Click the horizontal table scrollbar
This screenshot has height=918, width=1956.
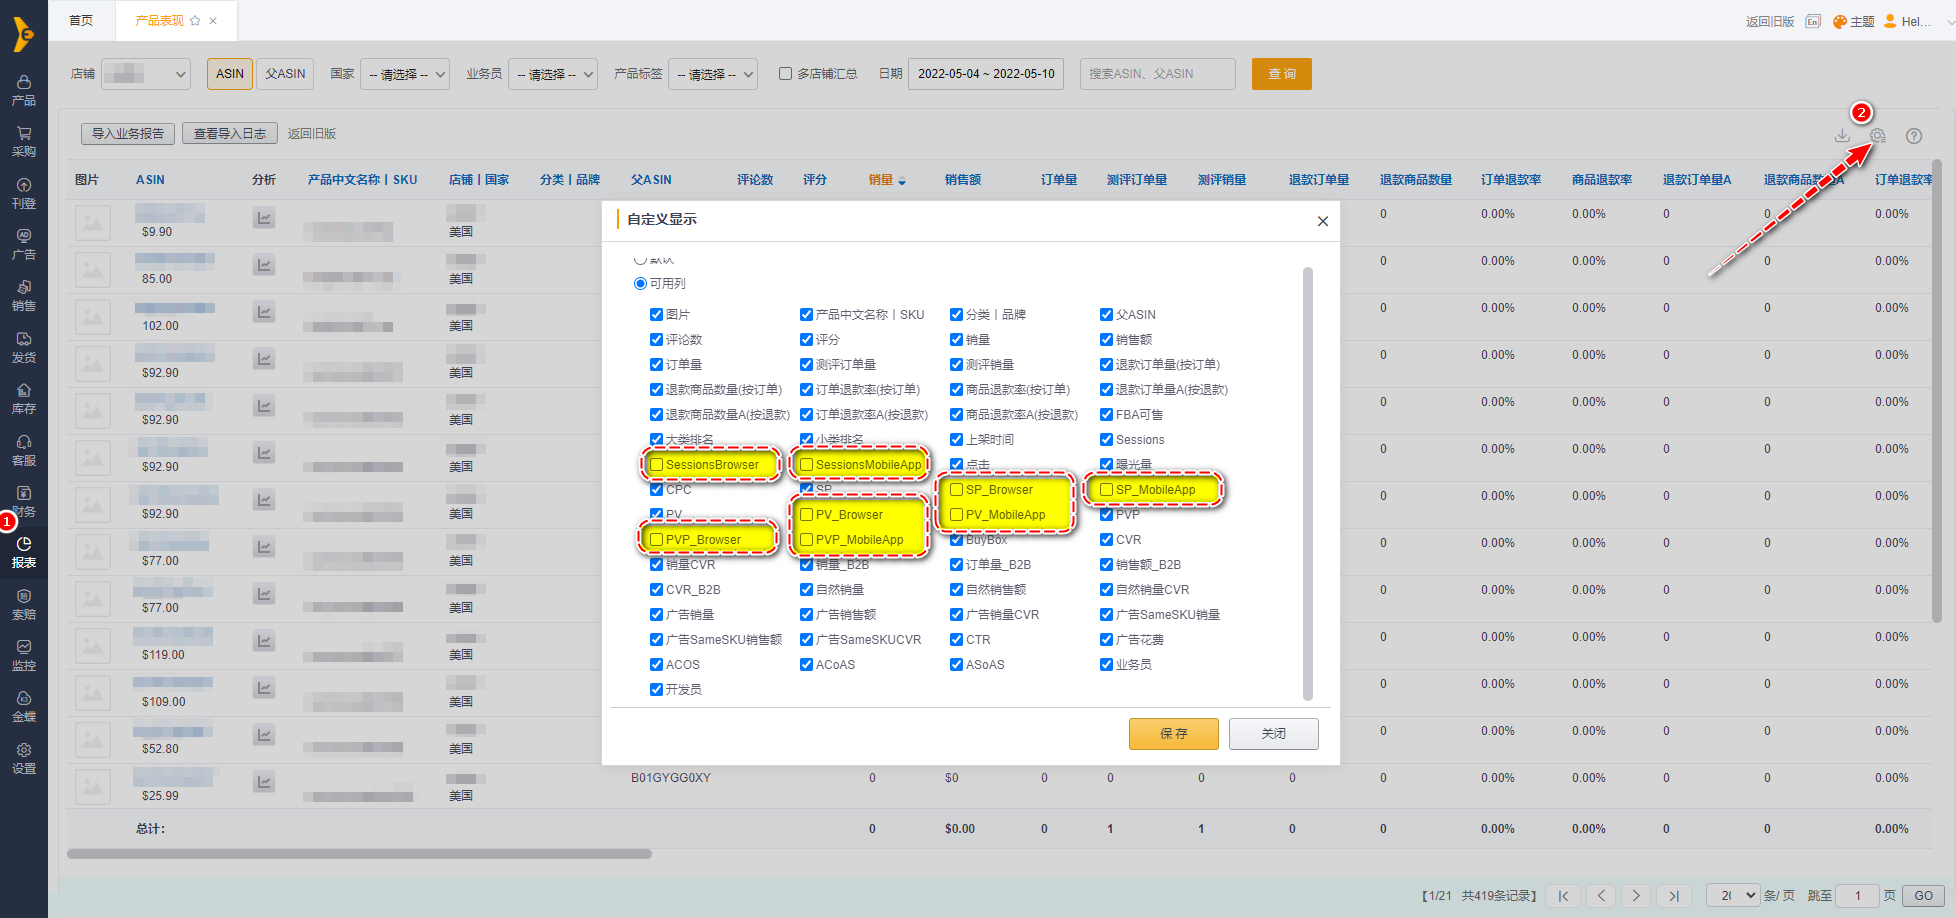(359, 854)
